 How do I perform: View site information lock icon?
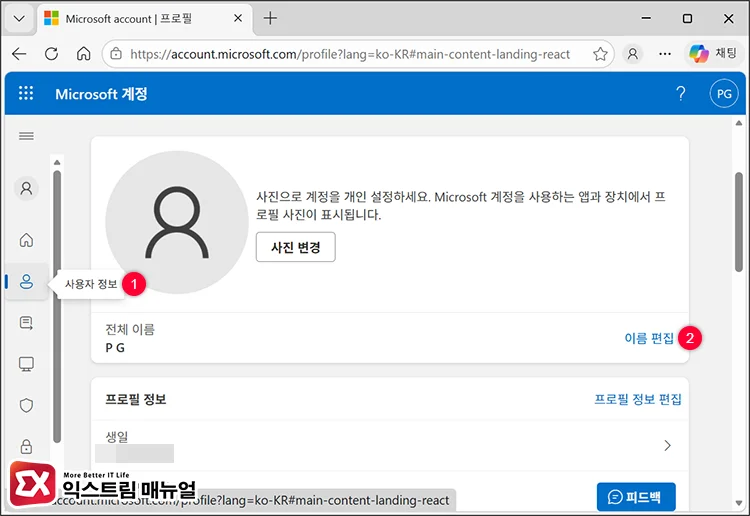[x=116, y=54]
